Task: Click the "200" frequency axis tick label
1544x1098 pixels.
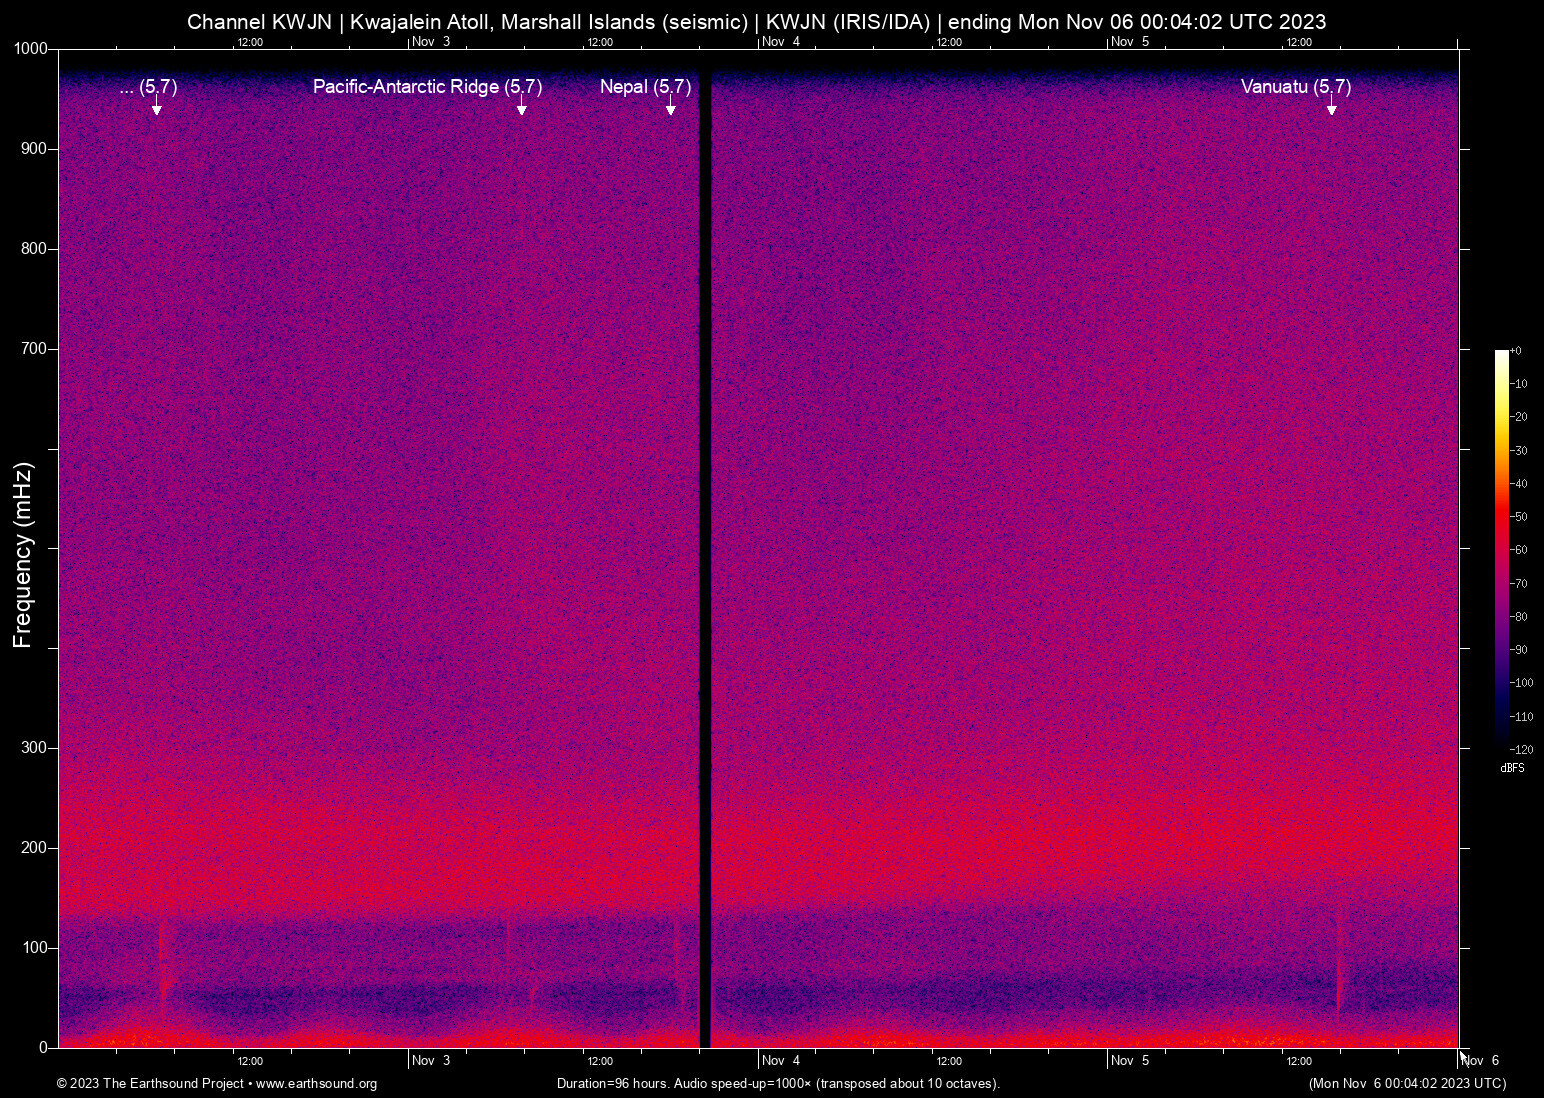Action: point(34,848)
